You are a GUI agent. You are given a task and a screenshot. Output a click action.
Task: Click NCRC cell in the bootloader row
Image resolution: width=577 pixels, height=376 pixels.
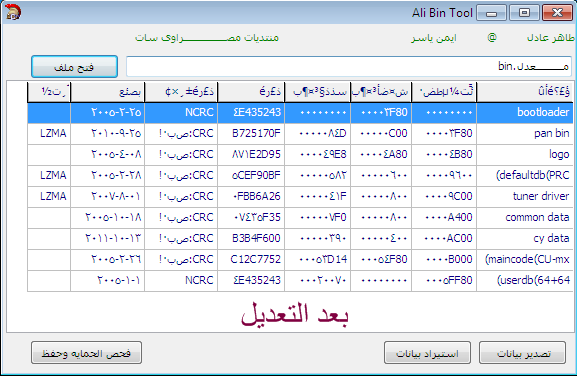(x=181, y=112)
